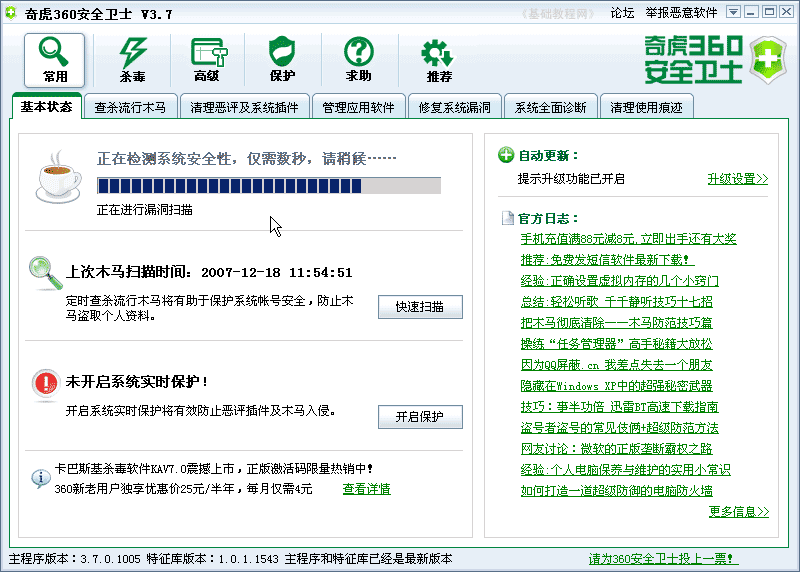Viewport: 800px width, 572px height.
Task: Open log link 如何打造一道超级防御的电脑防火墙
Action: (x=616, y=490)
